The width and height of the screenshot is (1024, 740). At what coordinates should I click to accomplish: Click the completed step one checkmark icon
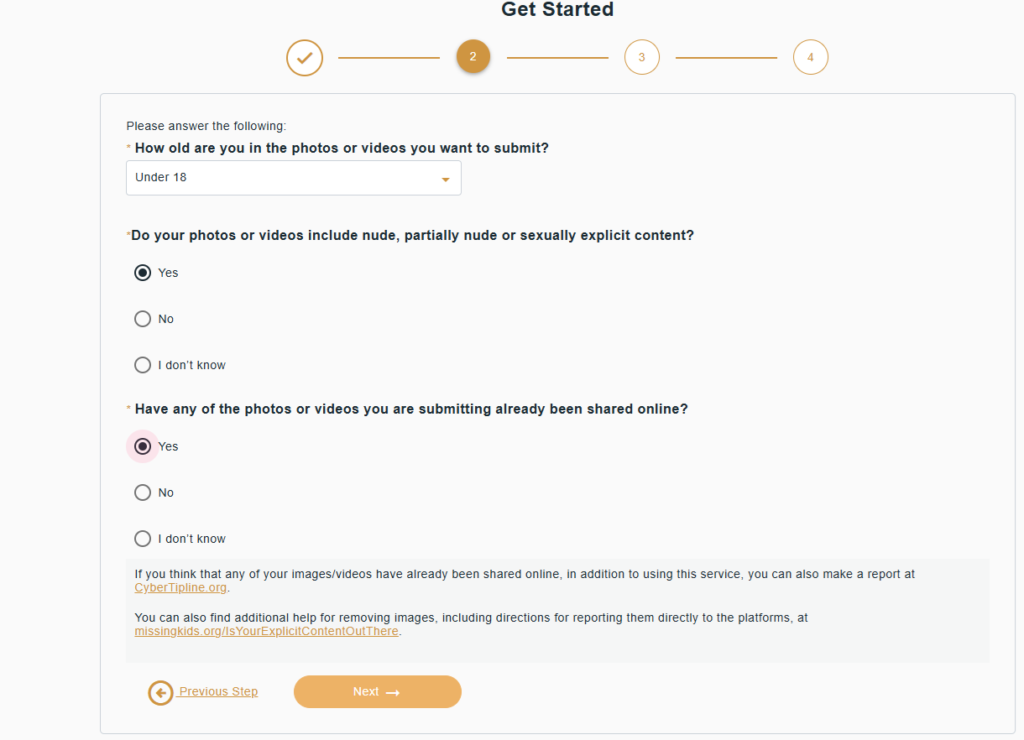coord(305,58)
